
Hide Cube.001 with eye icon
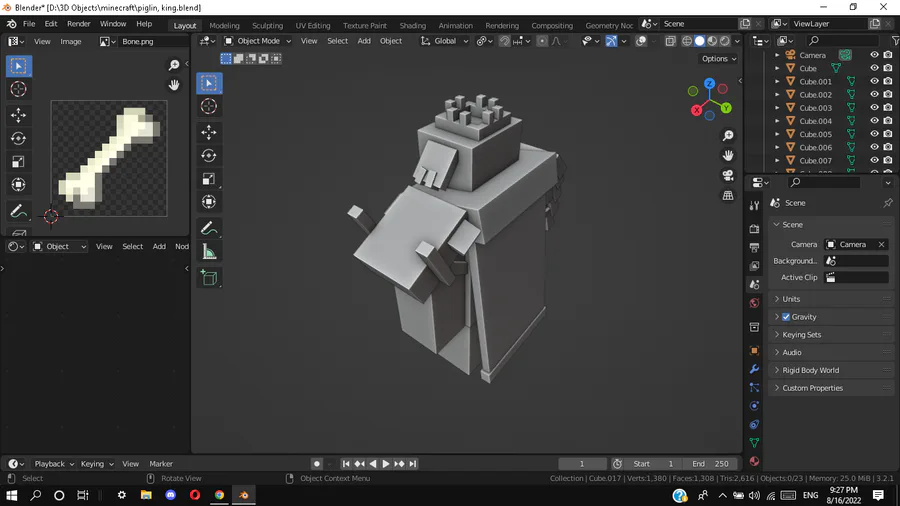click(874, 81)
